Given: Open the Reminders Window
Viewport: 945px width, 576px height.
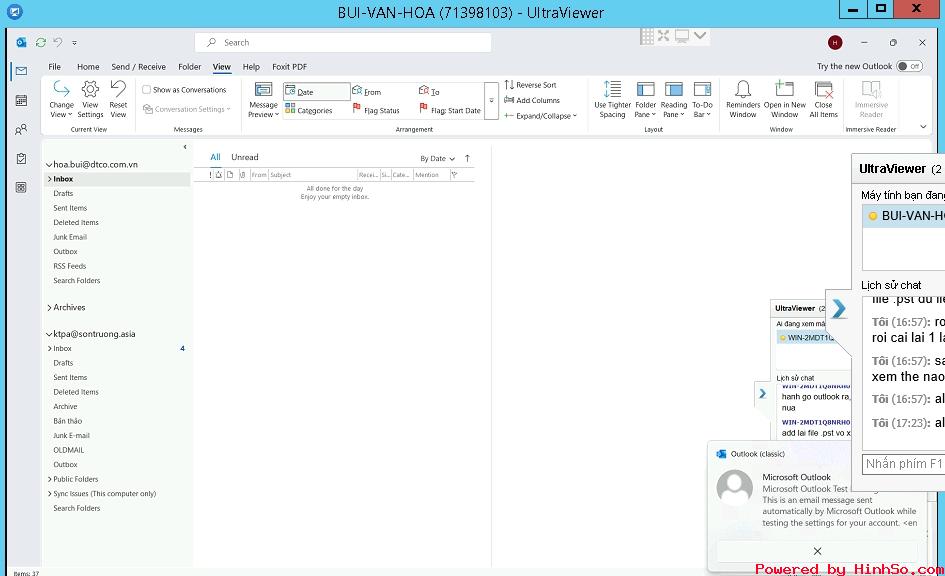Looking at the screenshot, I should pos(743,99).
